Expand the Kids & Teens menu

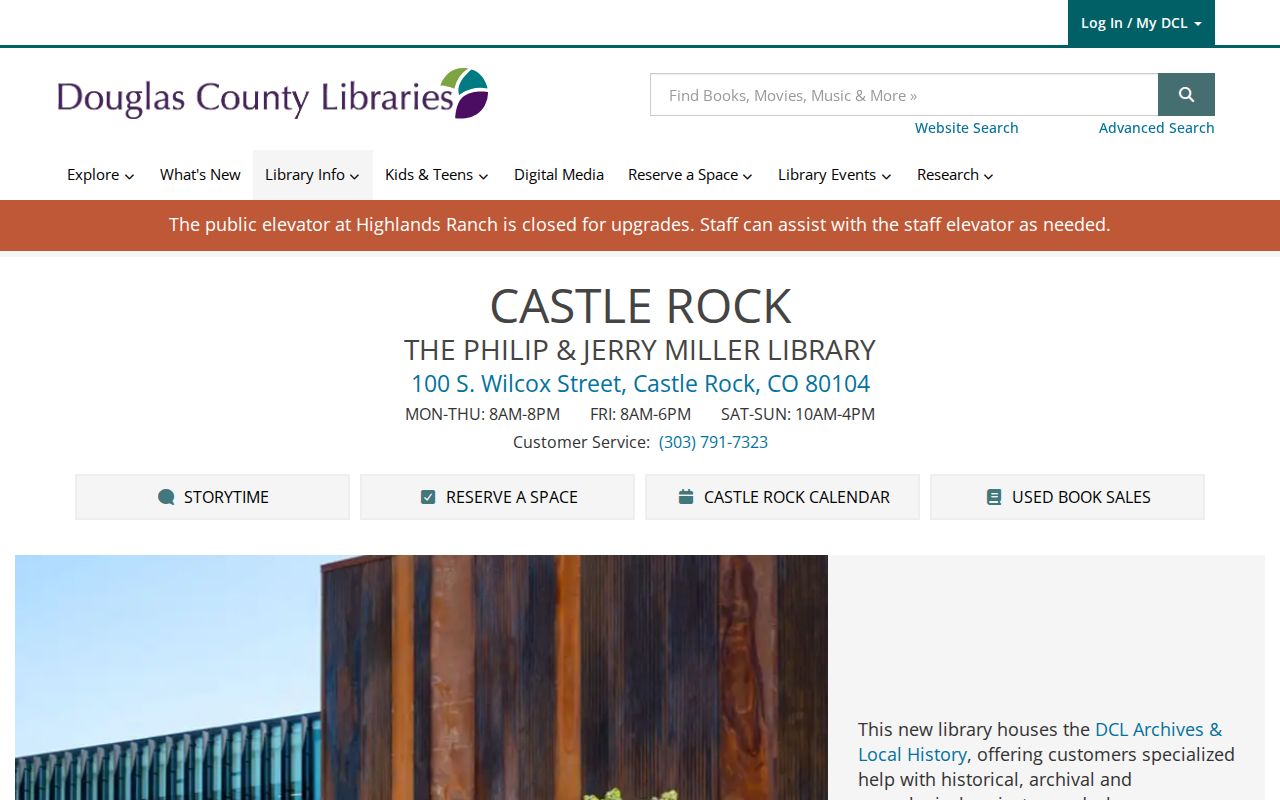(x=436, y=175)
